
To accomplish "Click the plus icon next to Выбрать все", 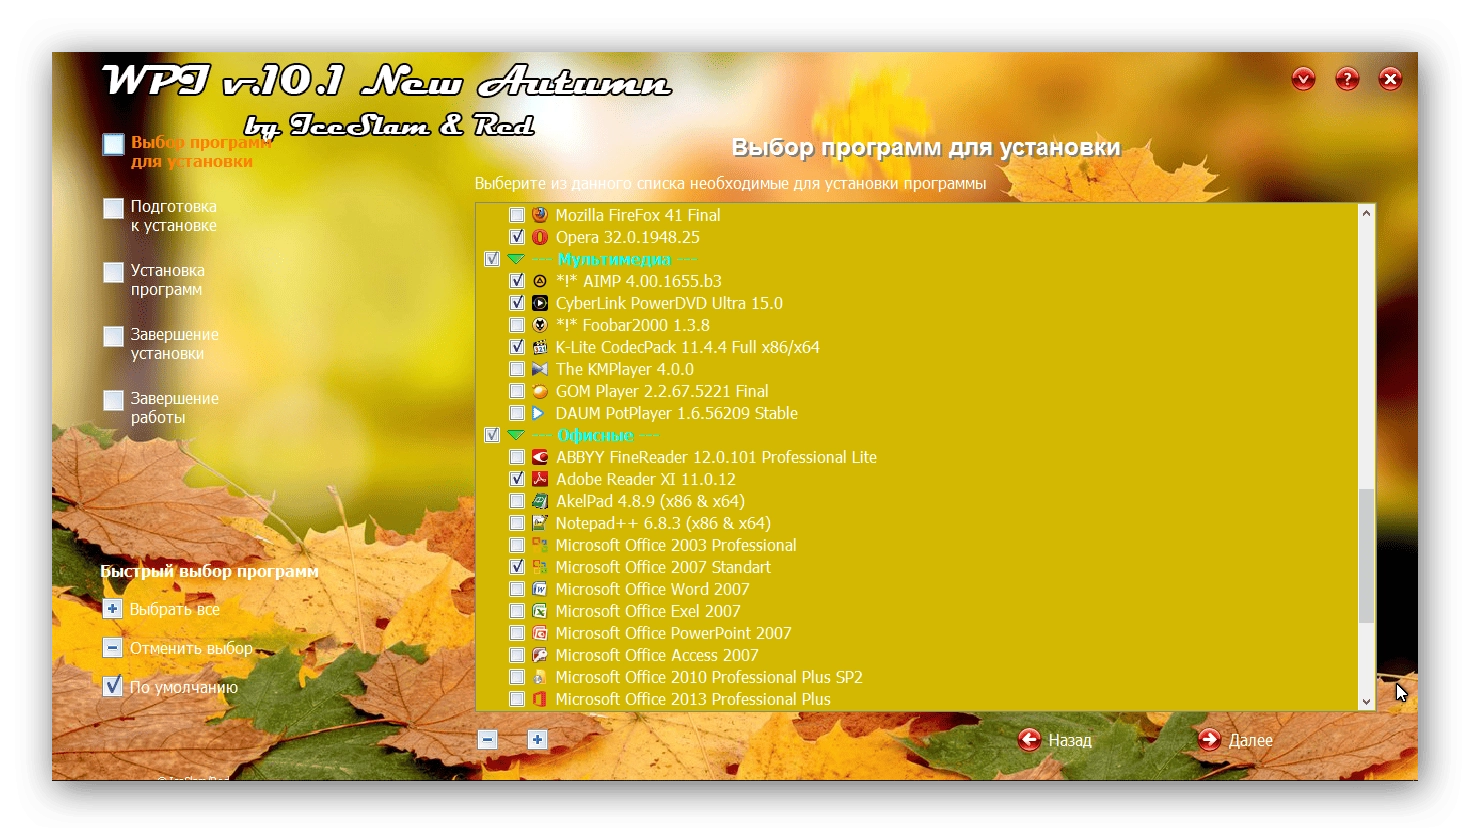I will 113,609.
